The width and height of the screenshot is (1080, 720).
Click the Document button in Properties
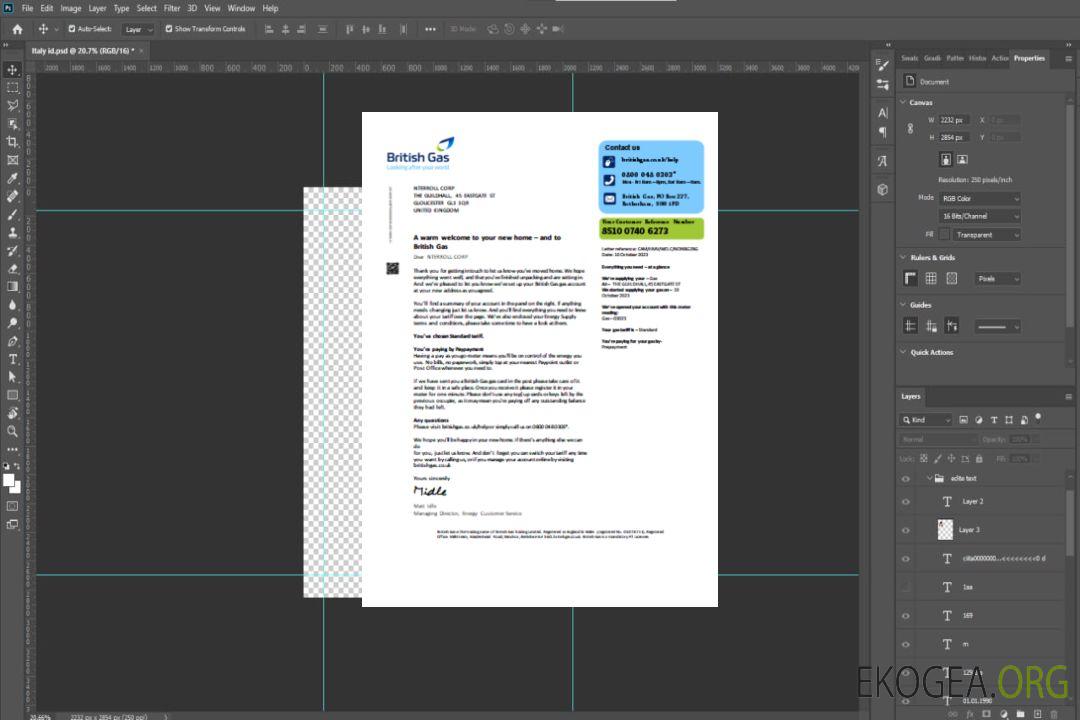point(933,82)
